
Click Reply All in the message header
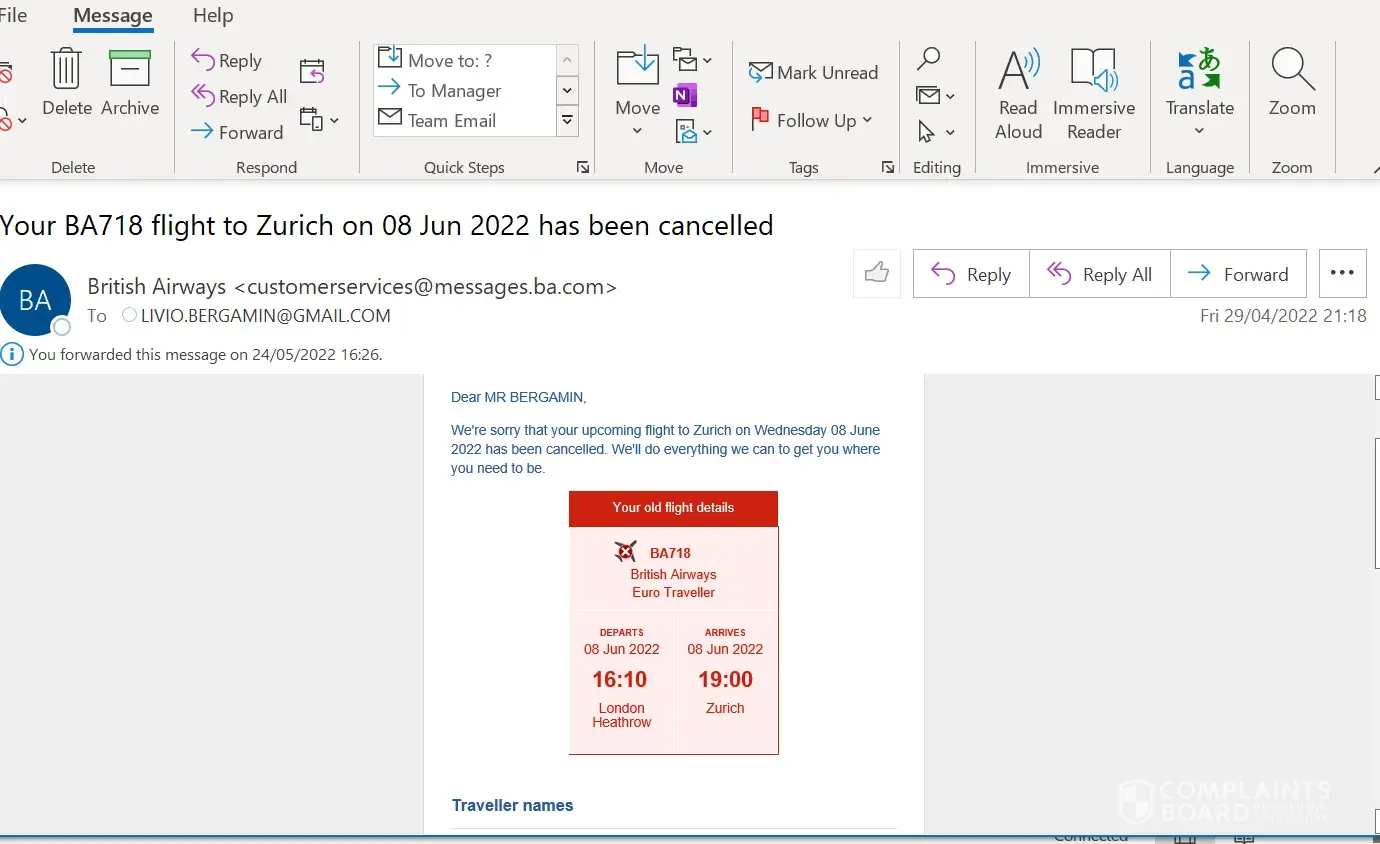pos(1100,274)
